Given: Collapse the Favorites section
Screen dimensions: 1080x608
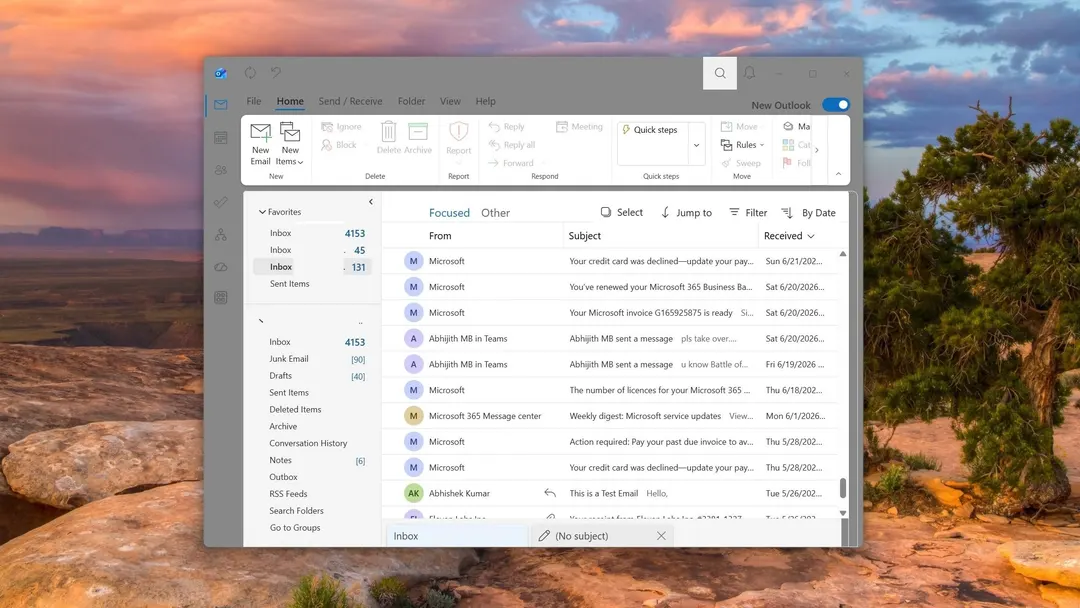Looking at the screenshot, I should pos(262,212).
